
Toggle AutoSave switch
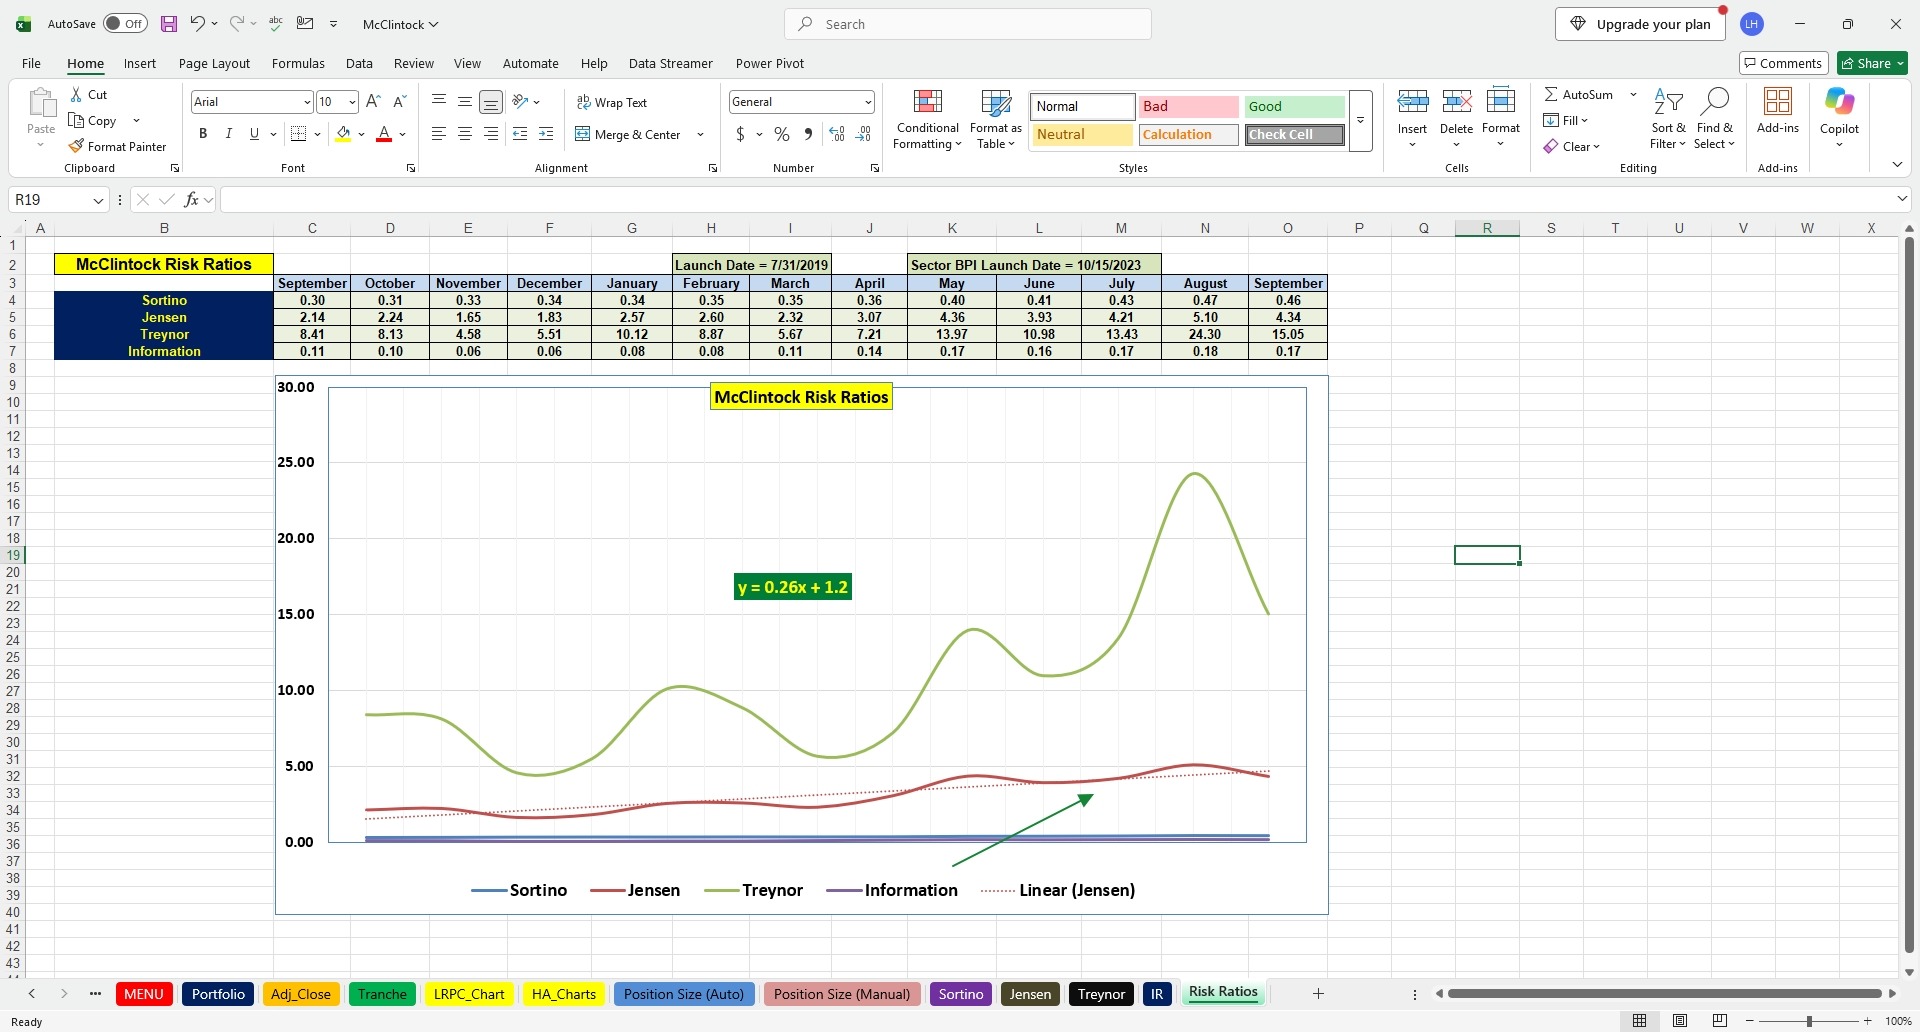coord(125,24)
